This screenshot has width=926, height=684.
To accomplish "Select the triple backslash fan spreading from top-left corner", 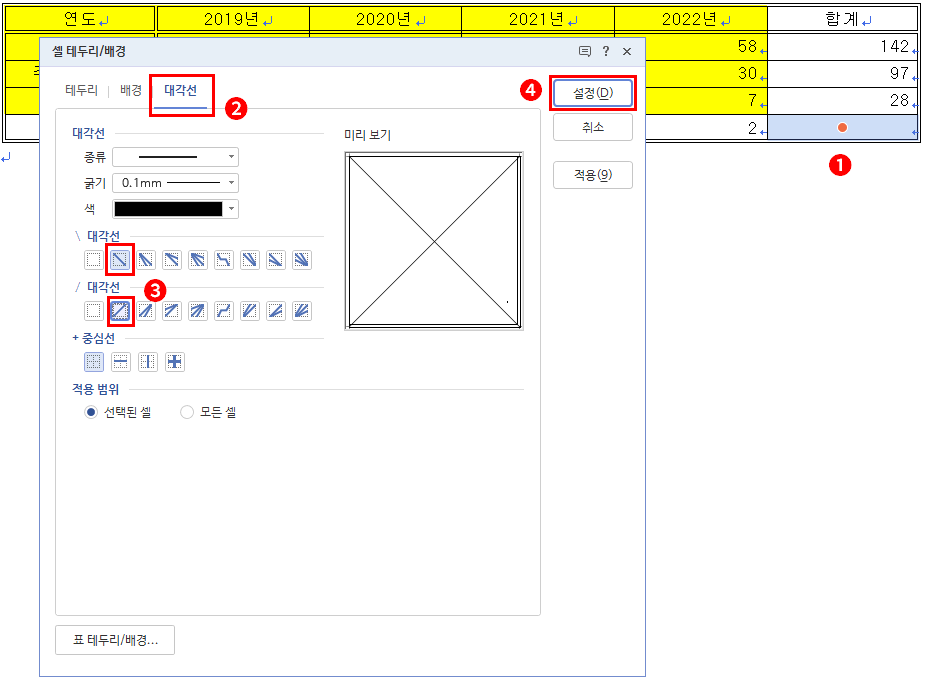I will point(198,260).
